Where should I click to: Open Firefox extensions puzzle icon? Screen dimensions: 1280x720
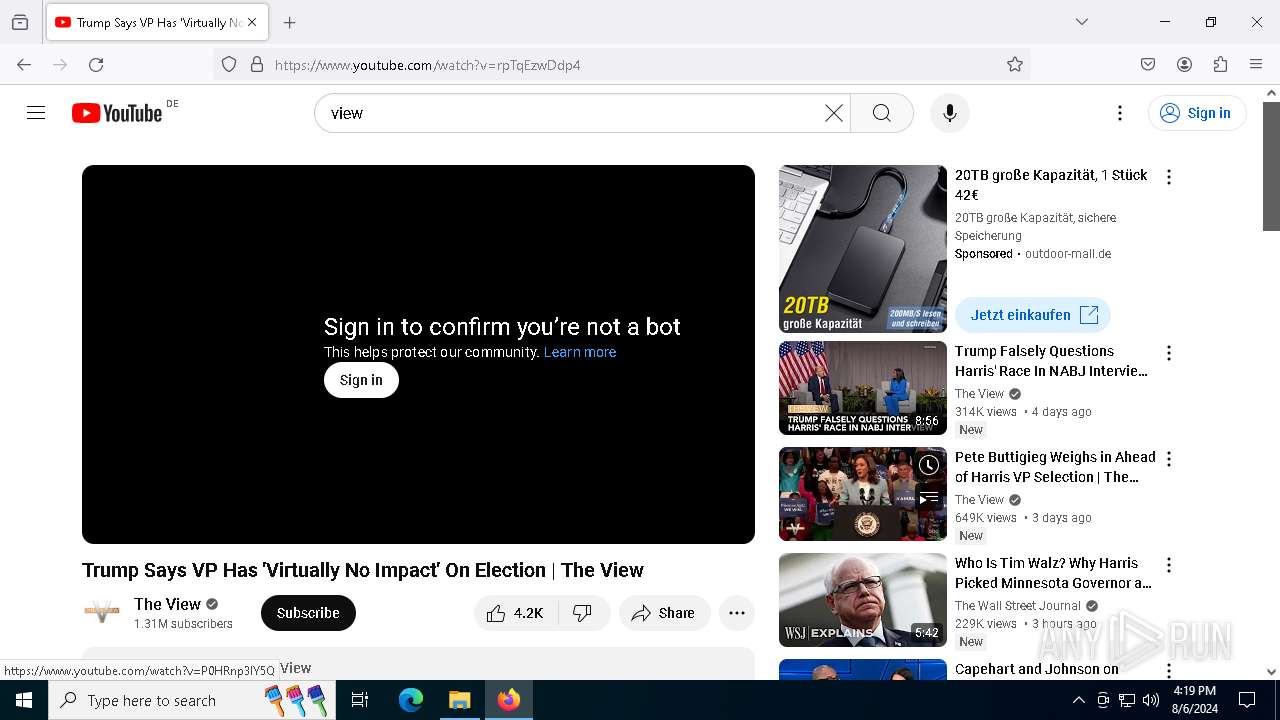(1220, 64)
